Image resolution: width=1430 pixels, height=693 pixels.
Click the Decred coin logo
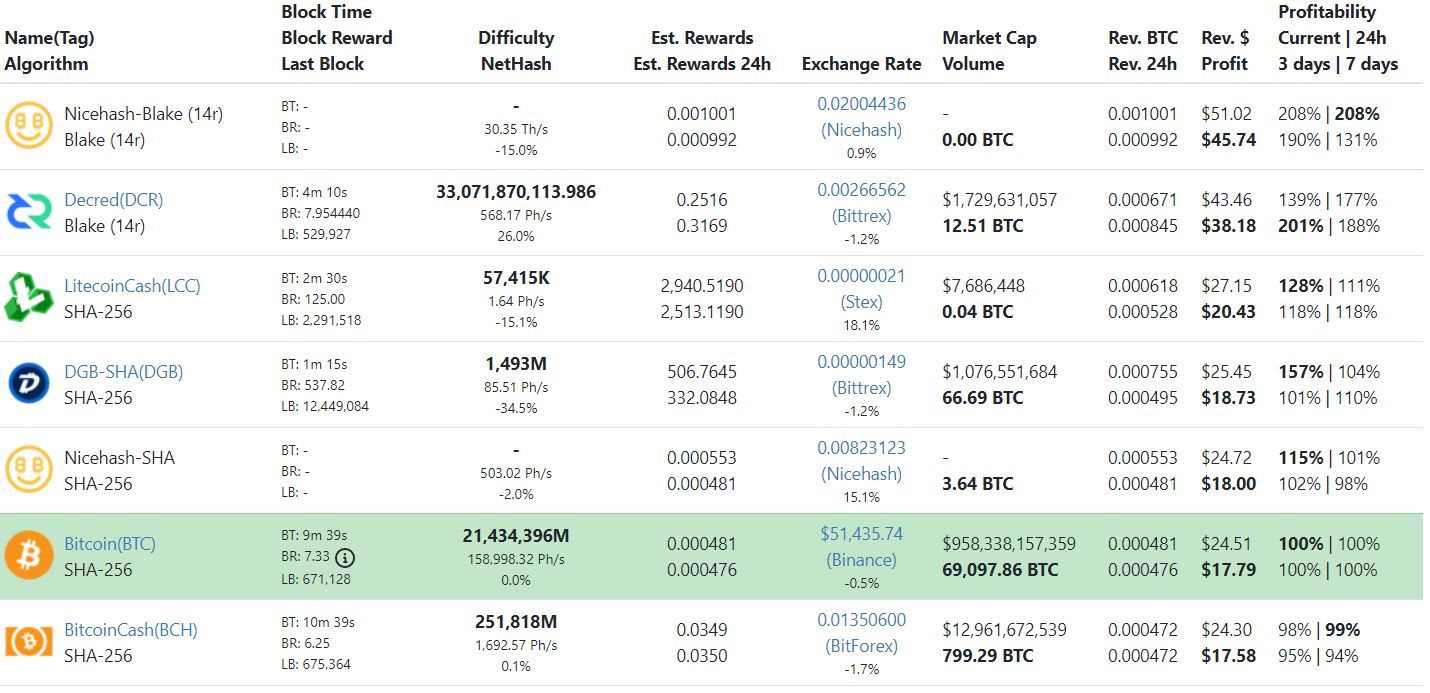(x=29, y=212)
